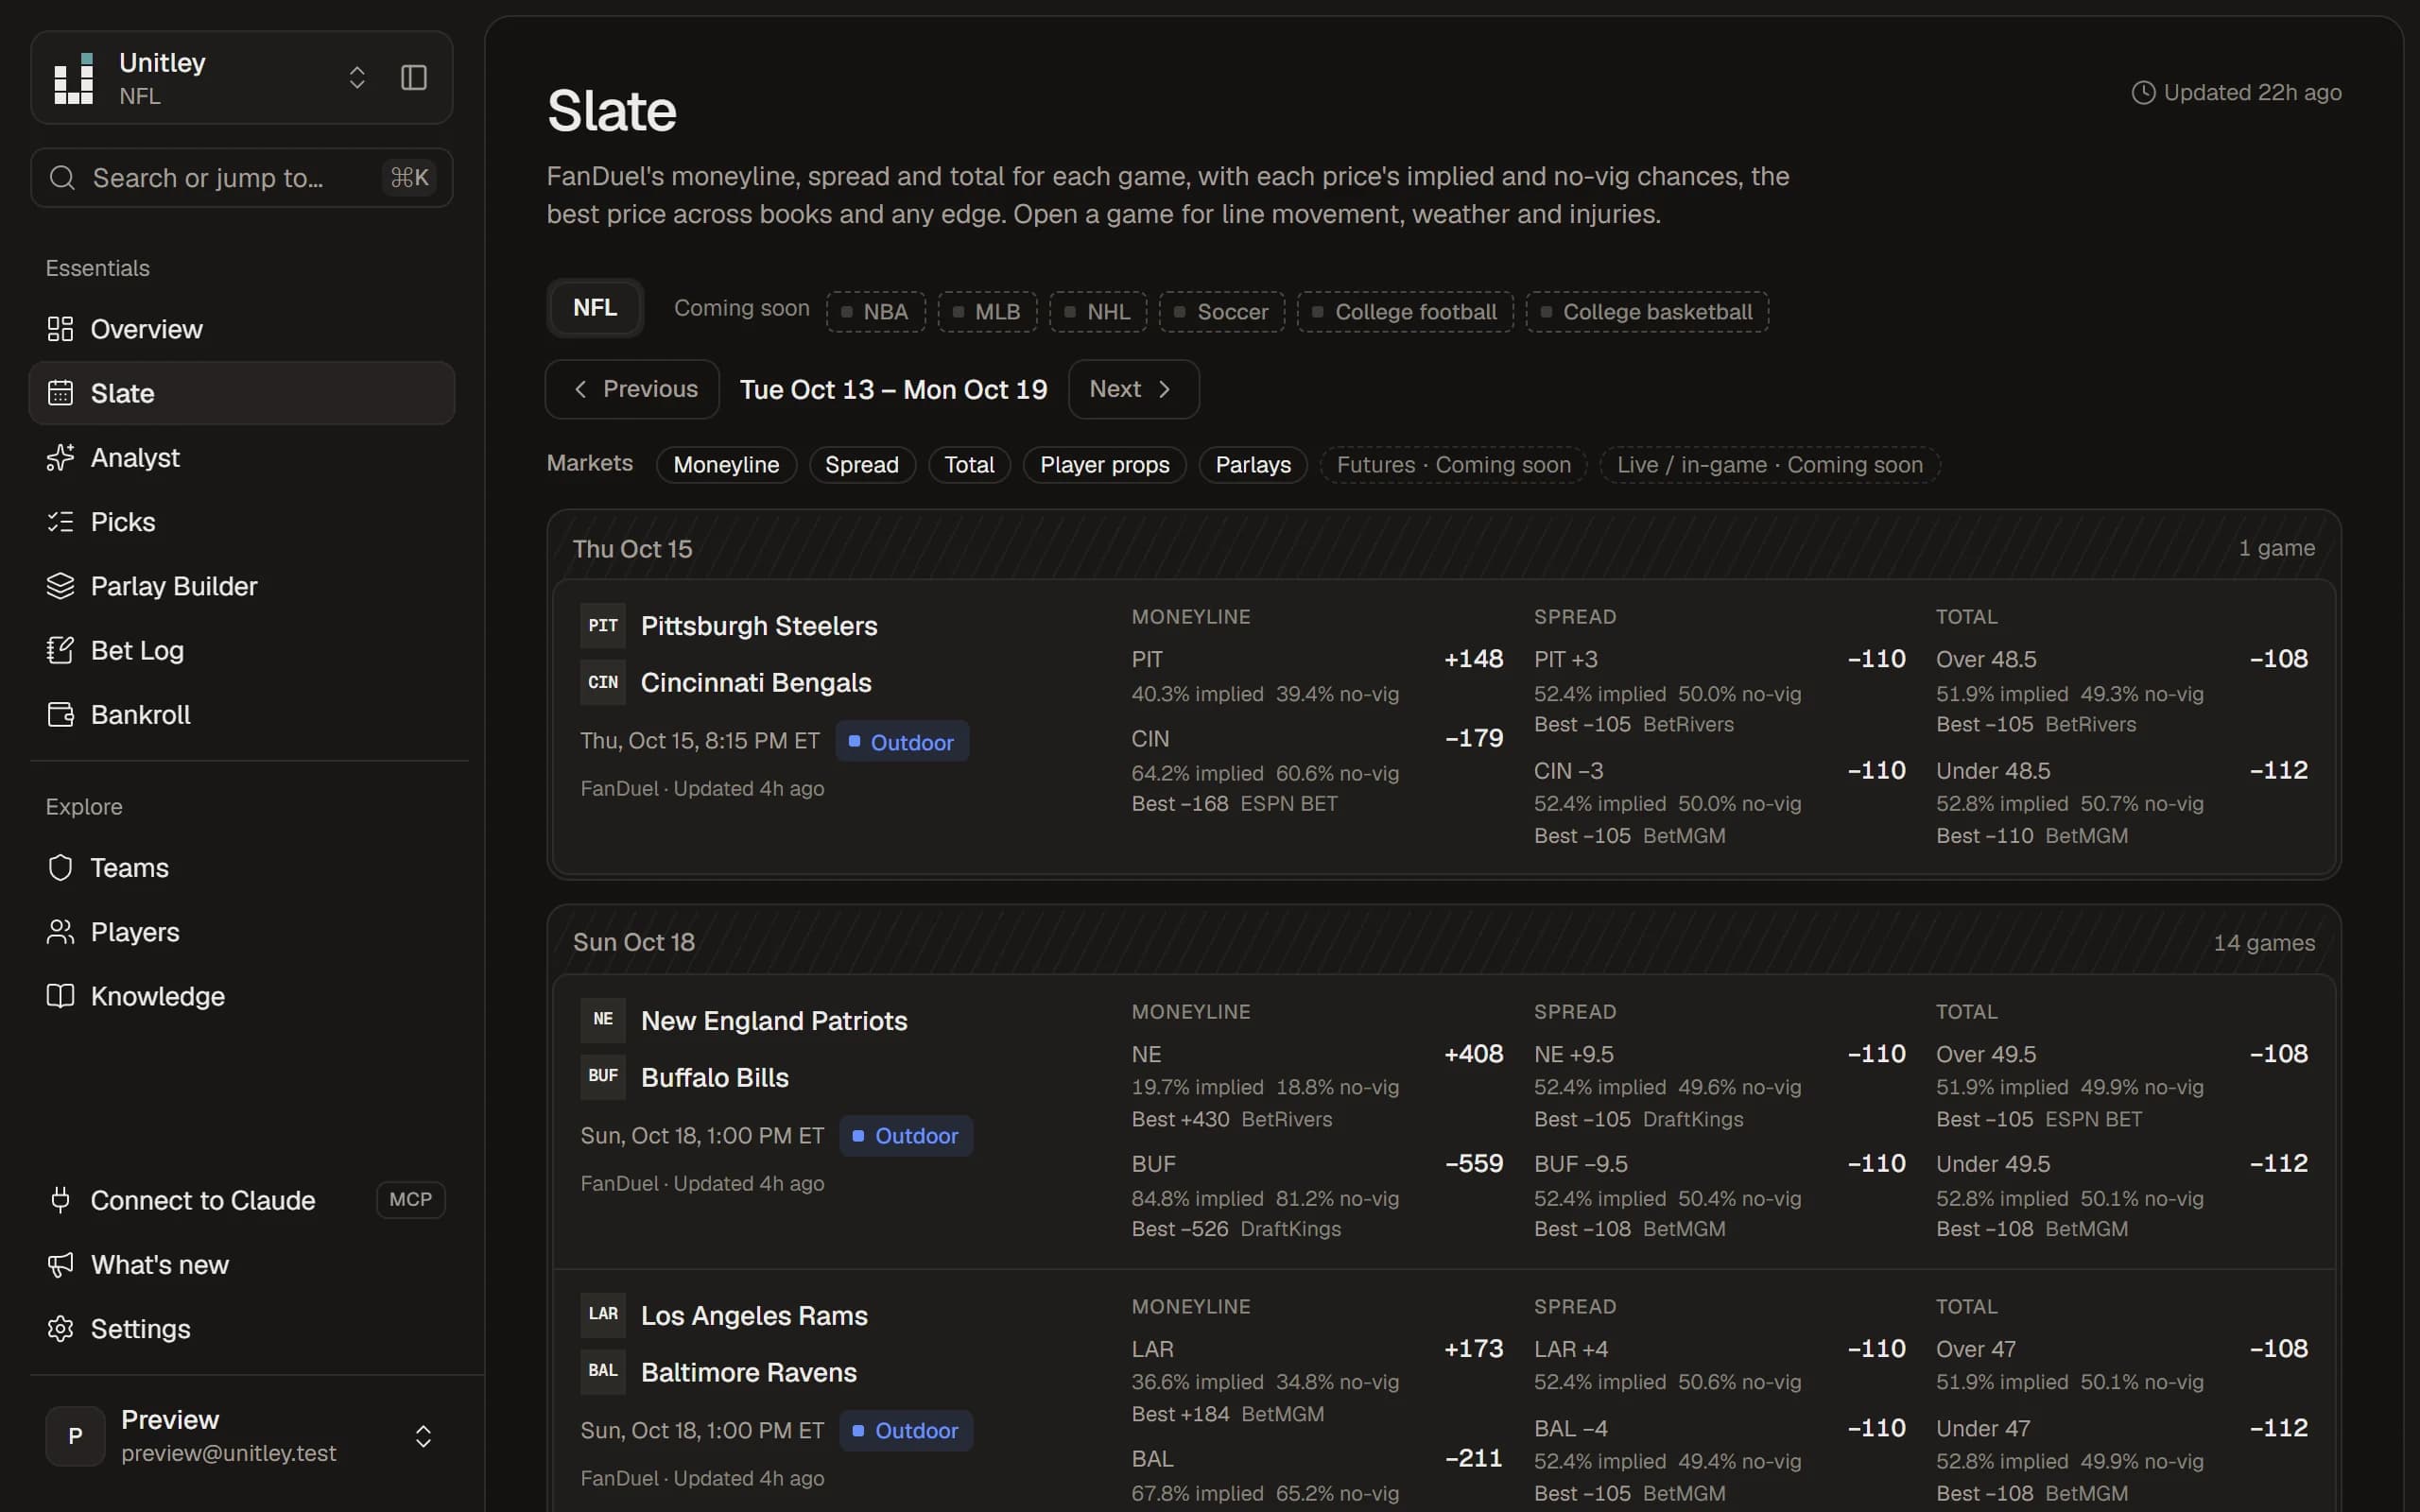Open What's new megaphone icon
The image size is (2420, 1512).
tap(61, 1265)
